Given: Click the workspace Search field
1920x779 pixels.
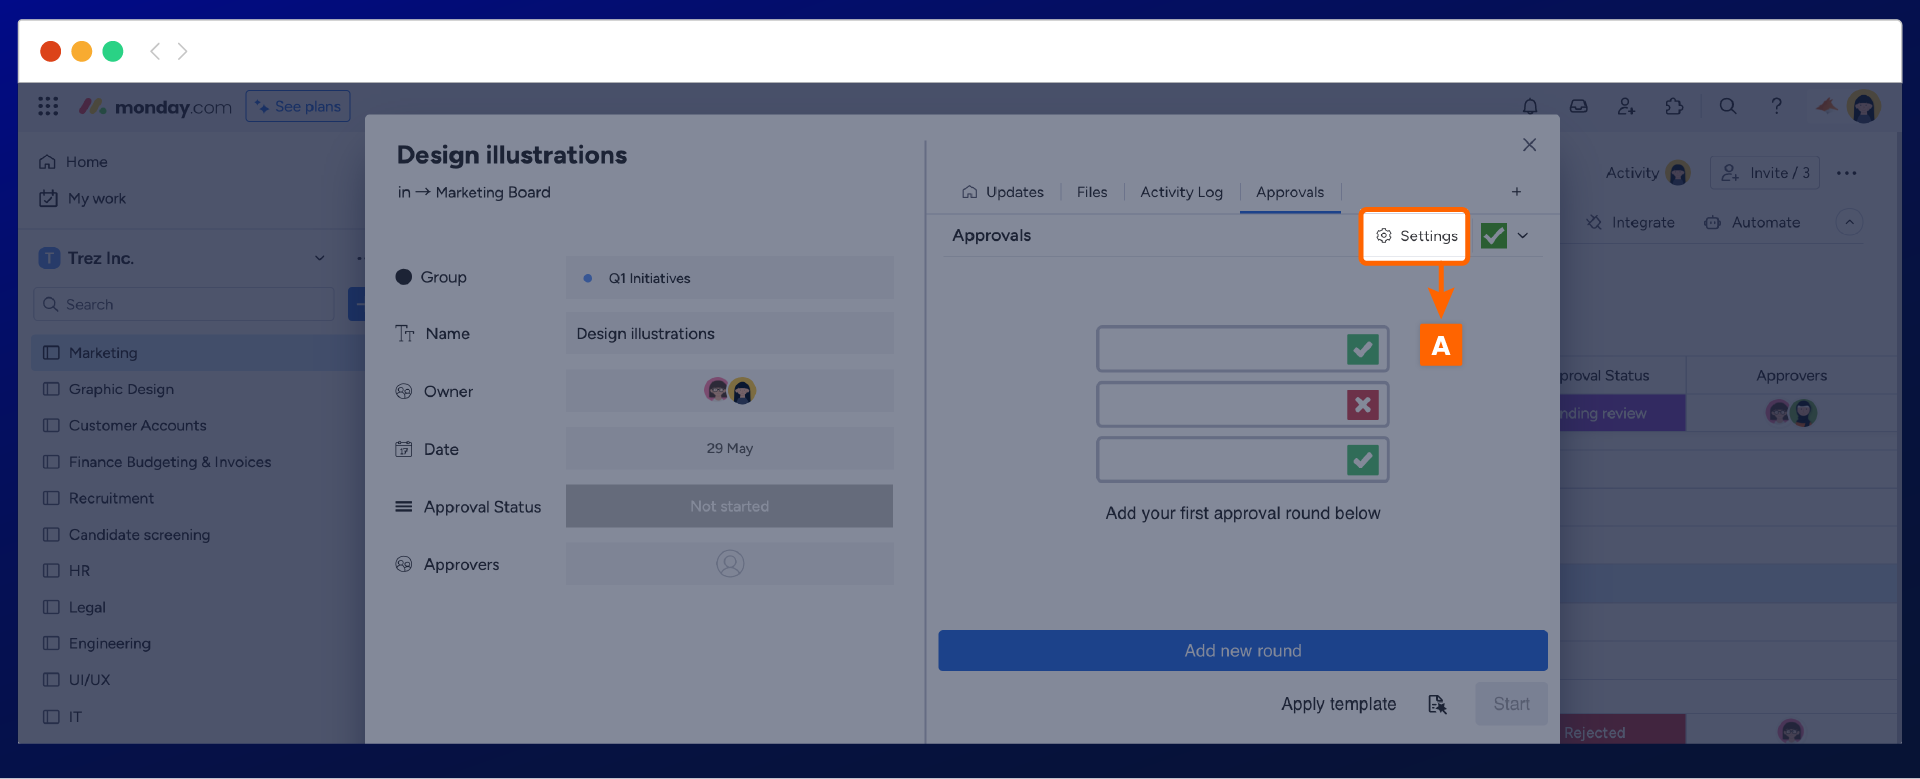Looking at the screenshot, I should pos(185,304).
